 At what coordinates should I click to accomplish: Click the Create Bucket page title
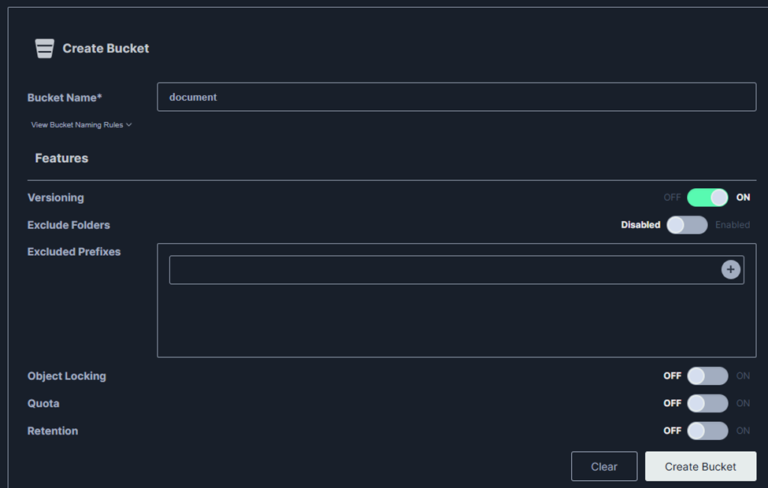[x=105, y=48]
